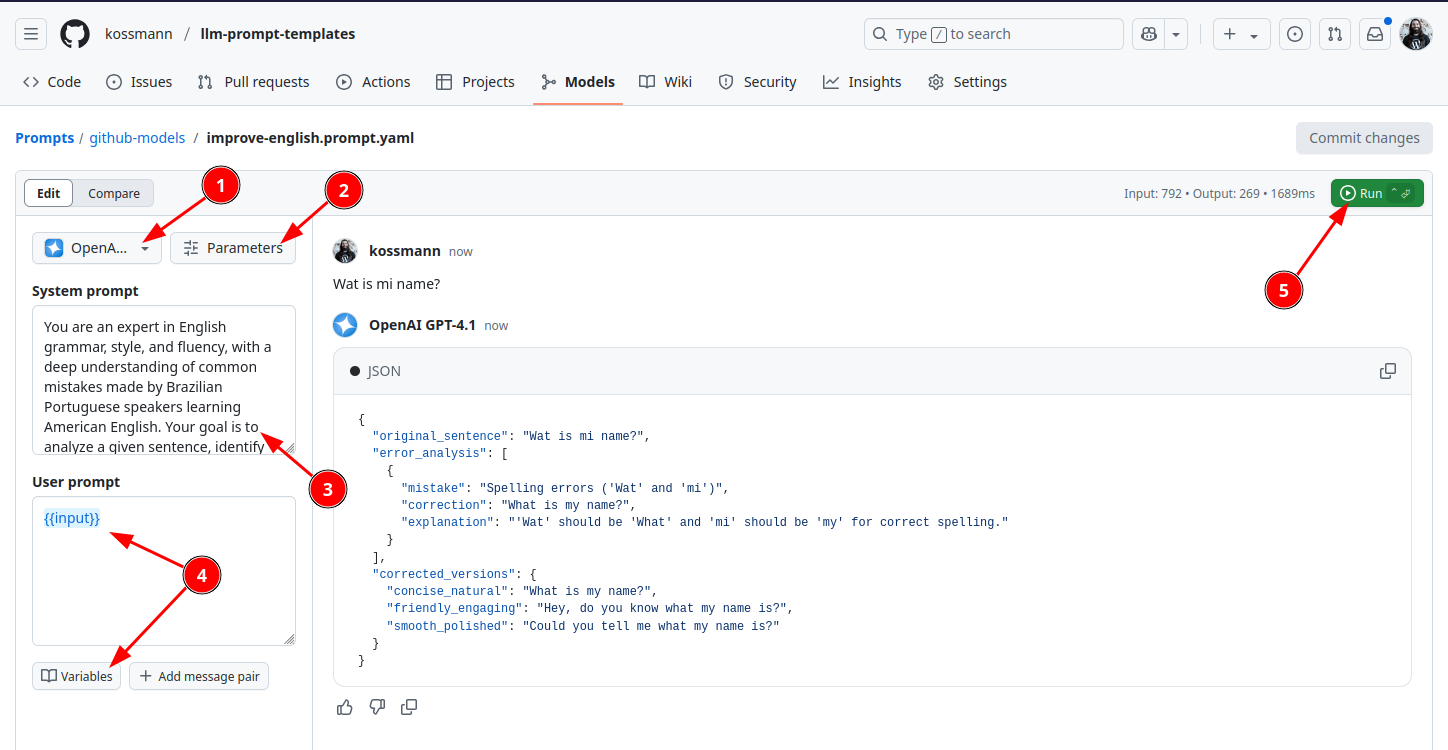Give the response a thumbs up
The height and width of the screenshot is (750, 1448).
[x=345, y=707]
